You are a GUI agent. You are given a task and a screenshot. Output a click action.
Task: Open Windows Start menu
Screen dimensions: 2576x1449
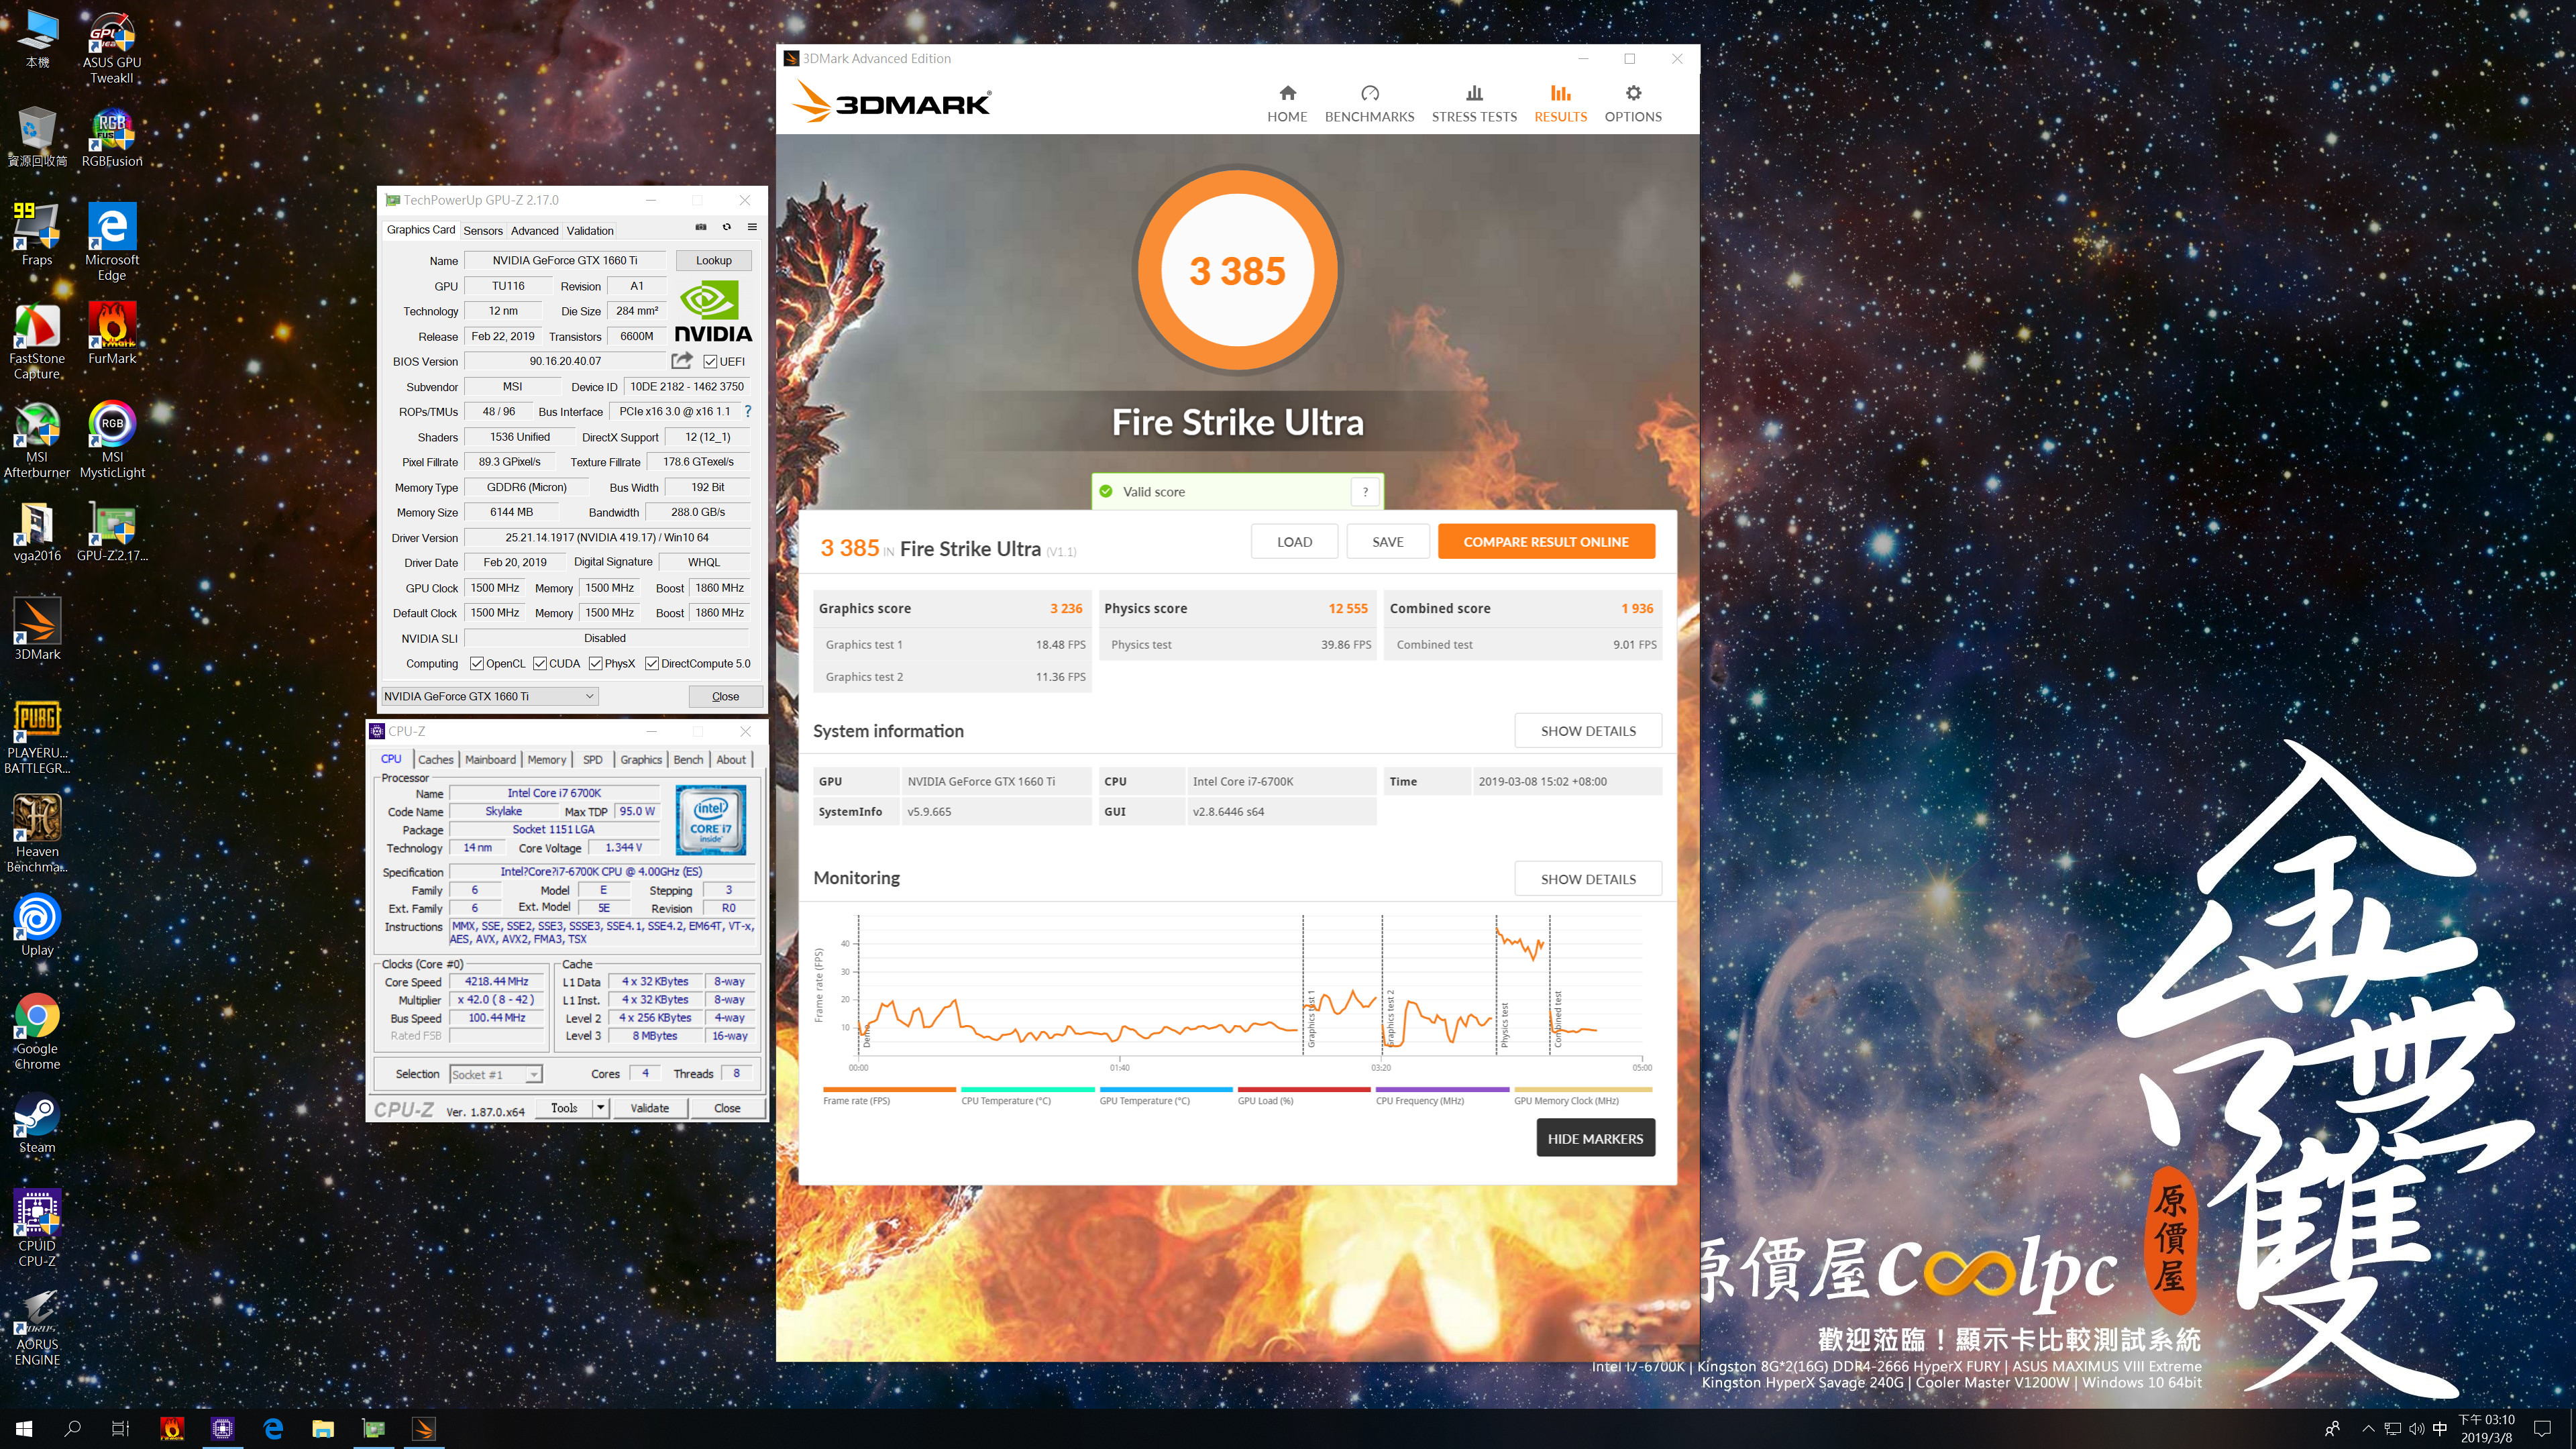tap(24, 1428)
